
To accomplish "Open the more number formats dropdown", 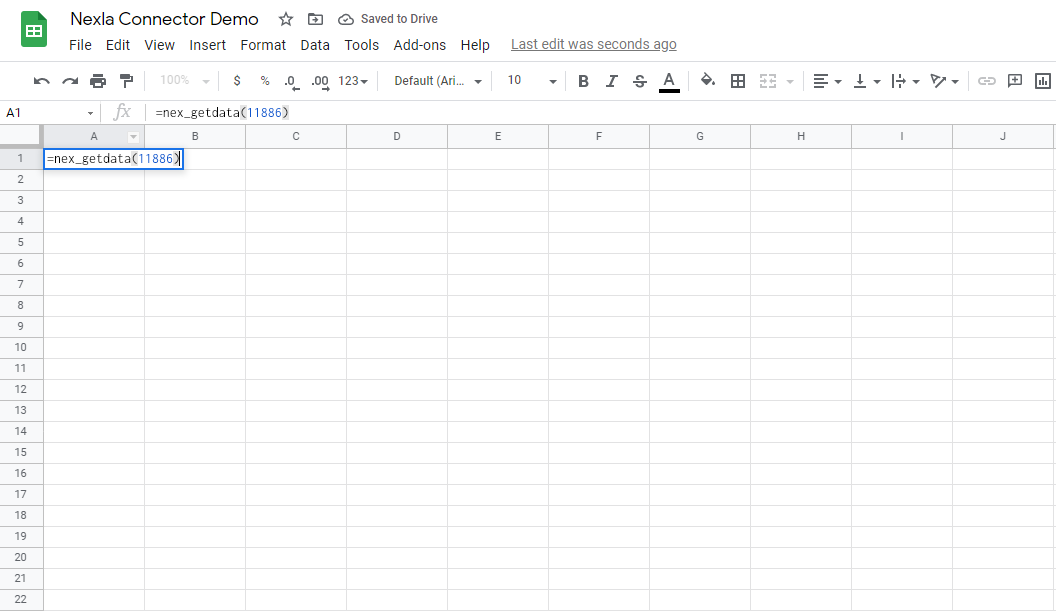I will click(x=353, y=81).
